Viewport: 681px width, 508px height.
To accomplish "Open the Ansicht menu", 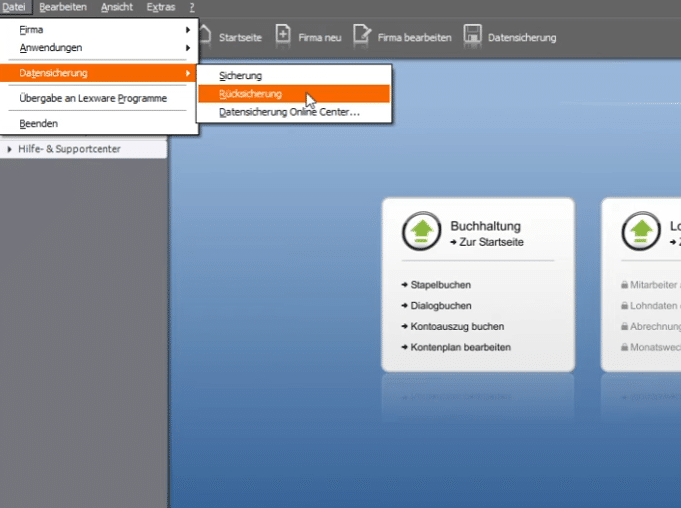I will (117, 7).
